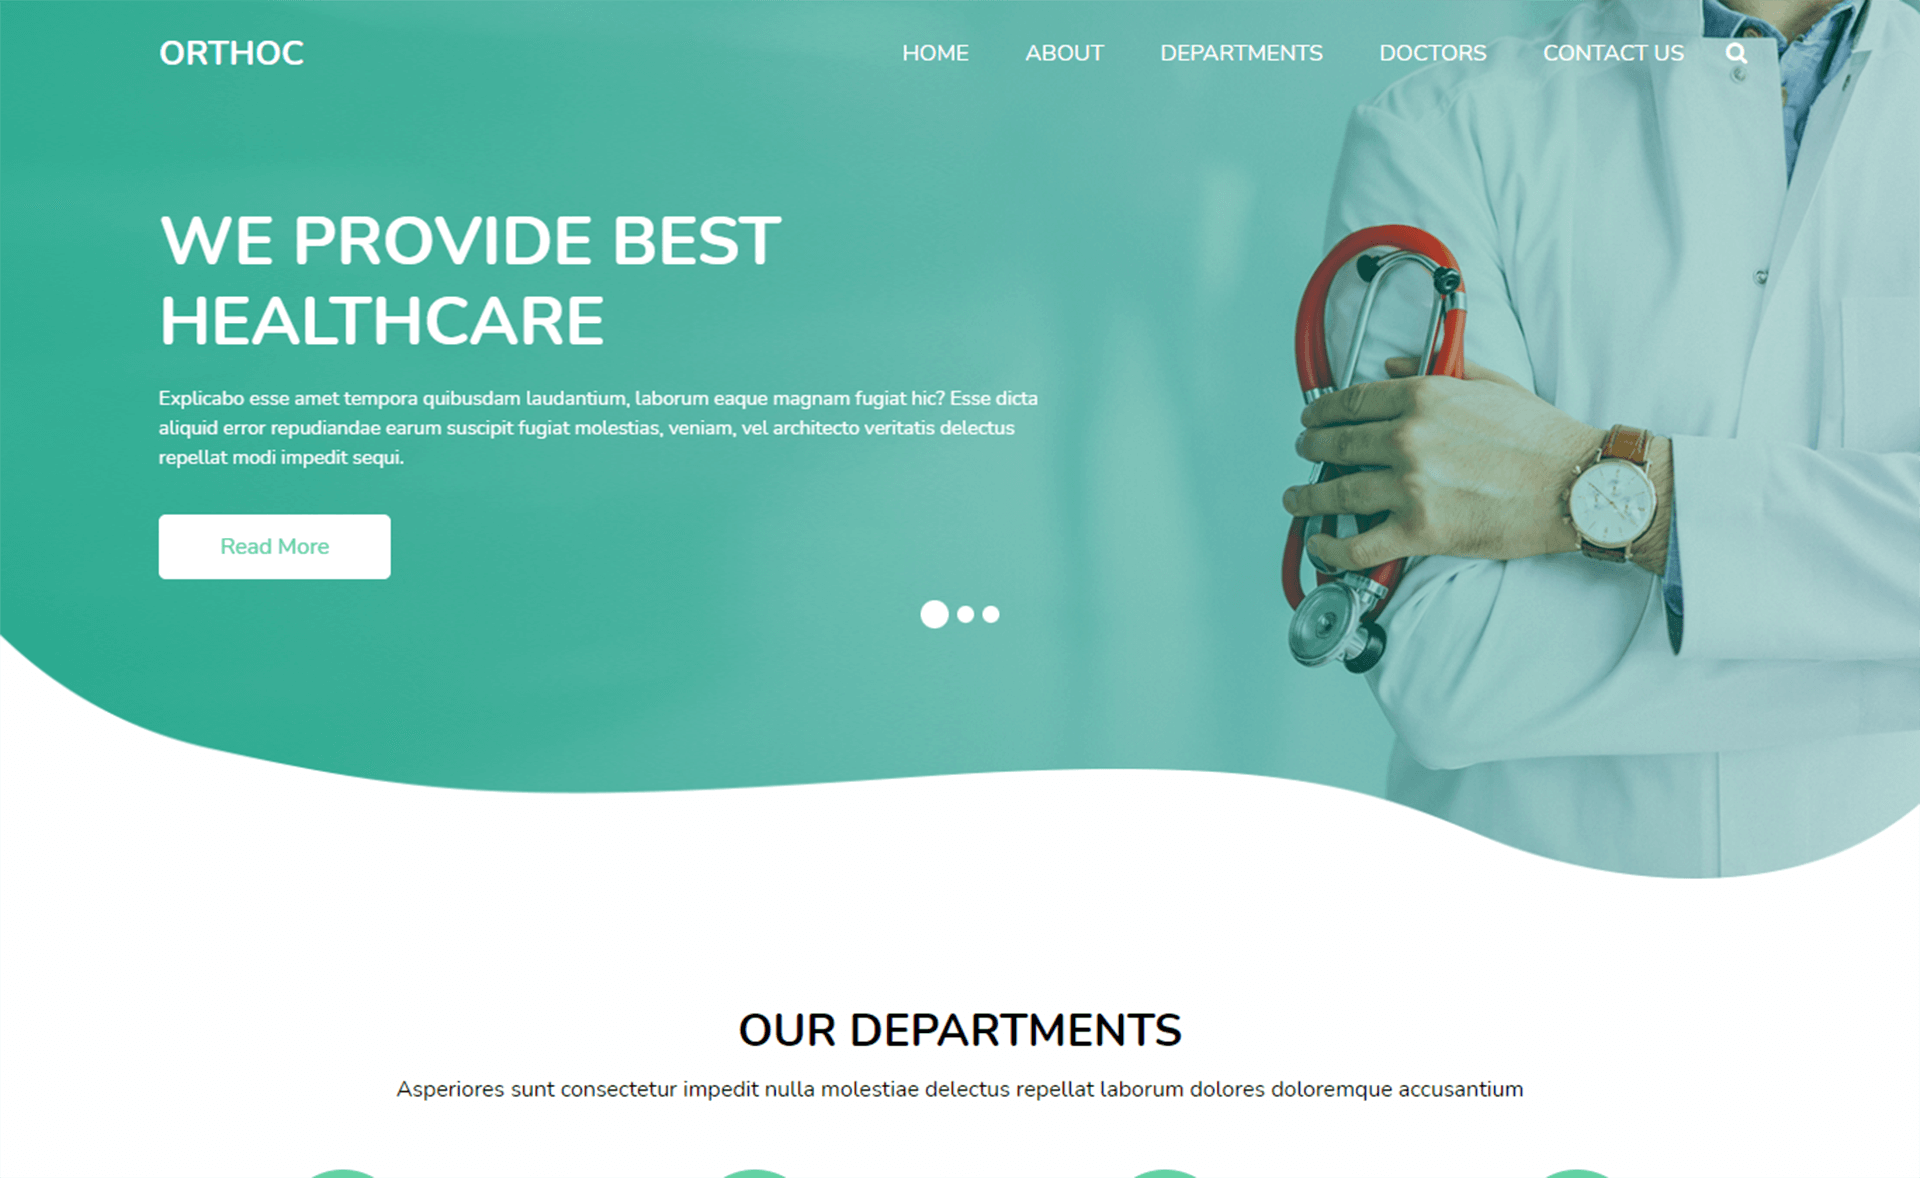1920x1178 pixels.
Task: Click the first carousel dot indicator
Action: click(931, 614)
